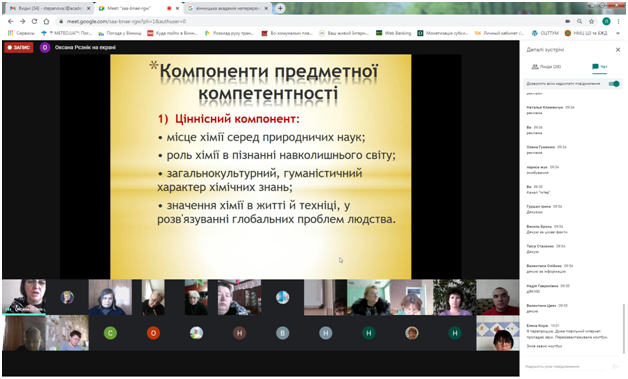Screen dimensions: 628x379
Task: Toggle allowing everyone to send messages
Action: (x=614, y=84)
